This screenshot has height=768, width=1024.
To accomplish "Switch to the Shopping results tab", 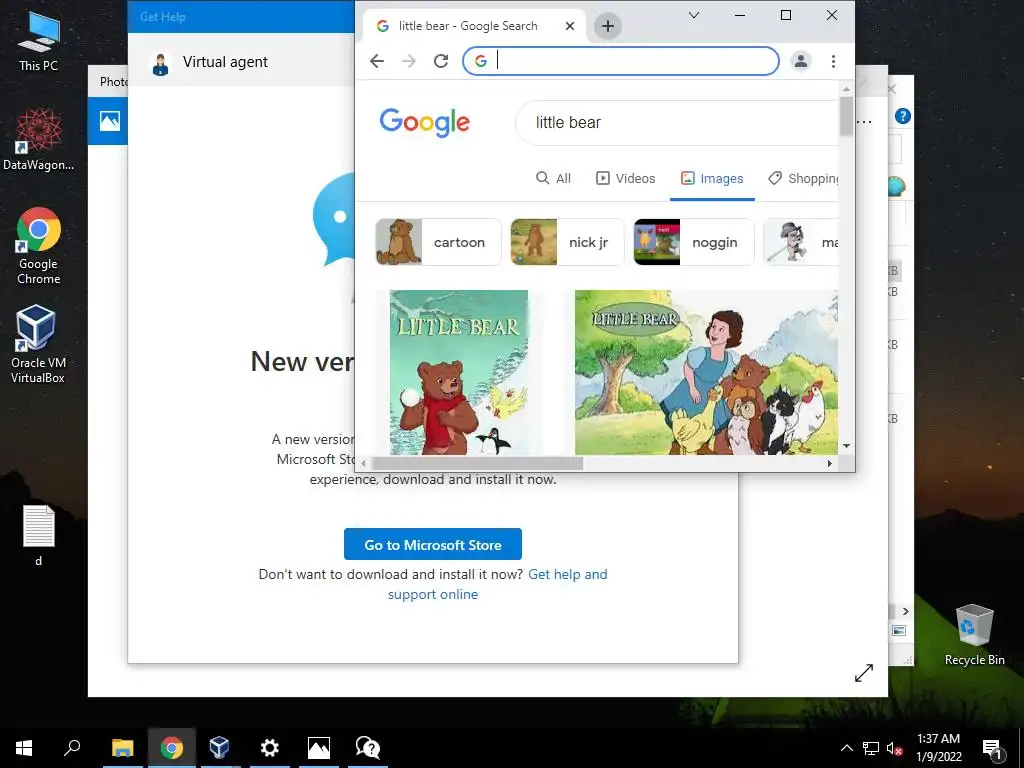I will click(x=803, y=178).
